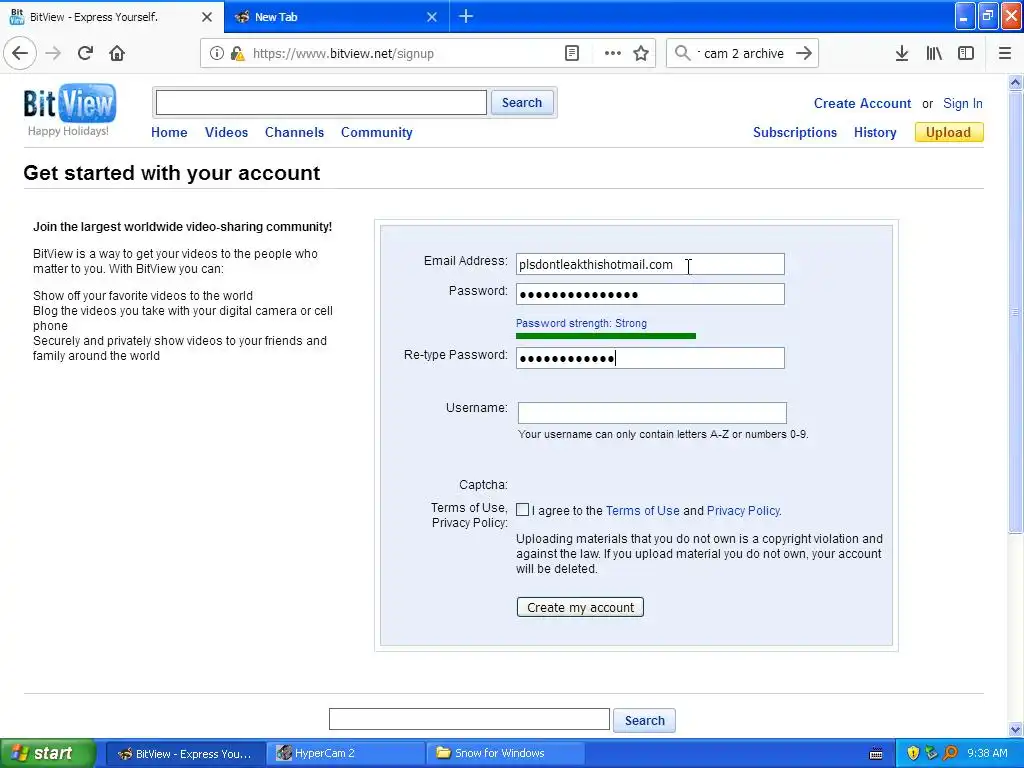Click the Create Account link
This screenshot has height=768, width=1024.
[x=862, y=103]
